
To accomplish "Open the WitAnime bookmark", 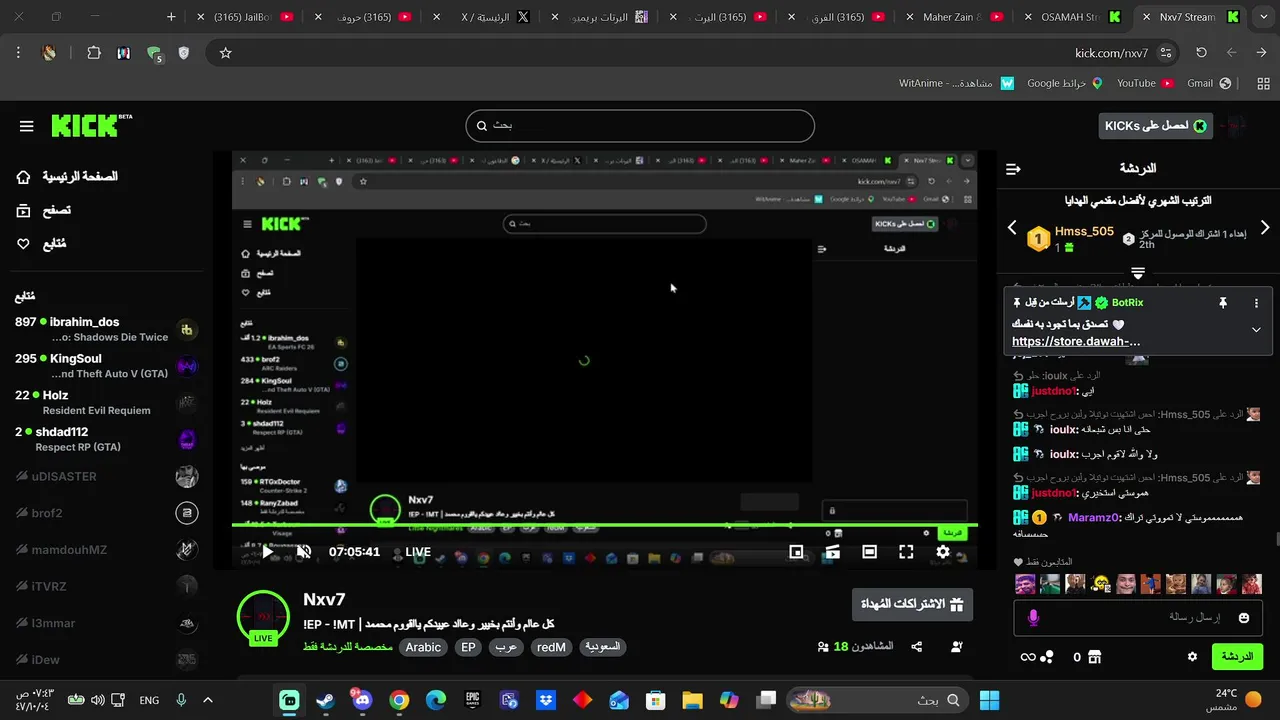I will click(x=956, y=84).
